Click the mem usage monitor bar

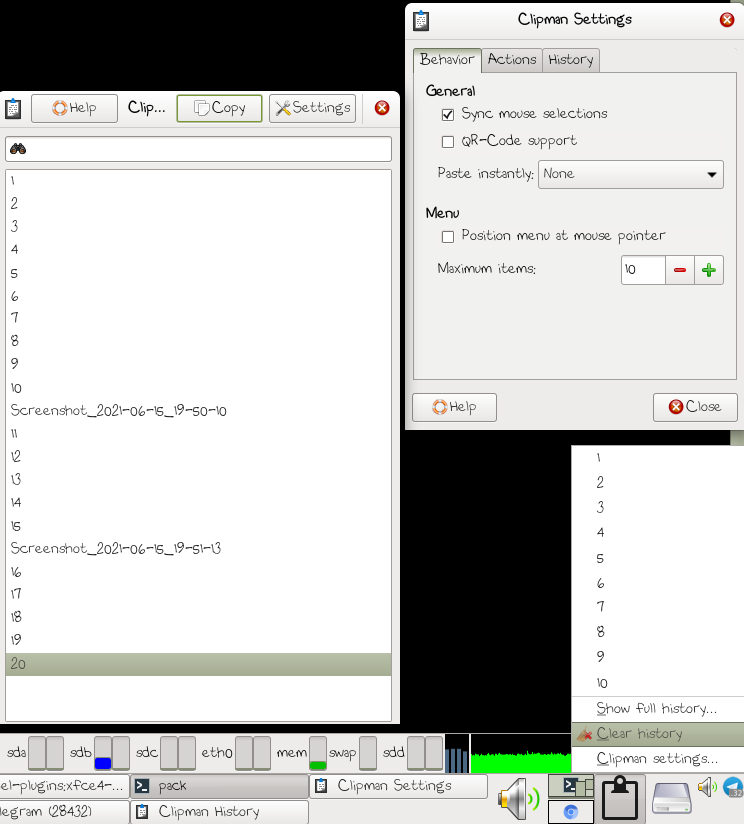(317, 753)
